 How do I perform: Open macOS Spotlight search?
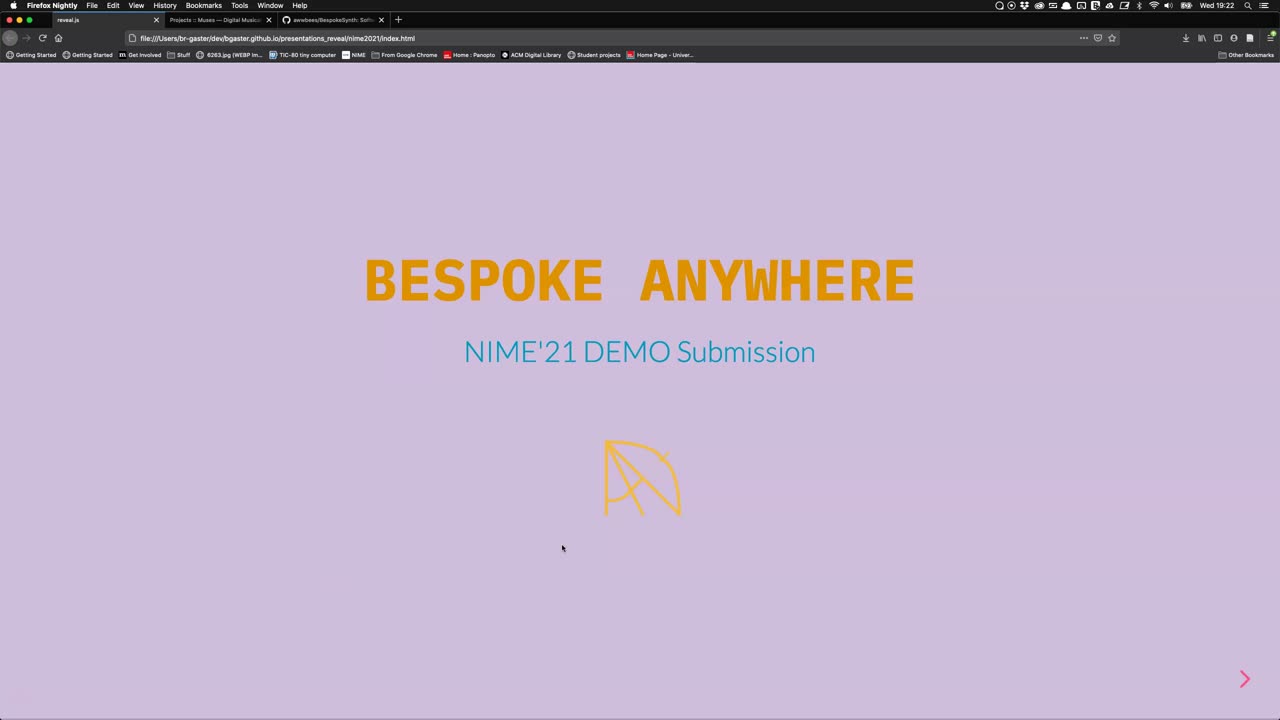[1248, 6]
